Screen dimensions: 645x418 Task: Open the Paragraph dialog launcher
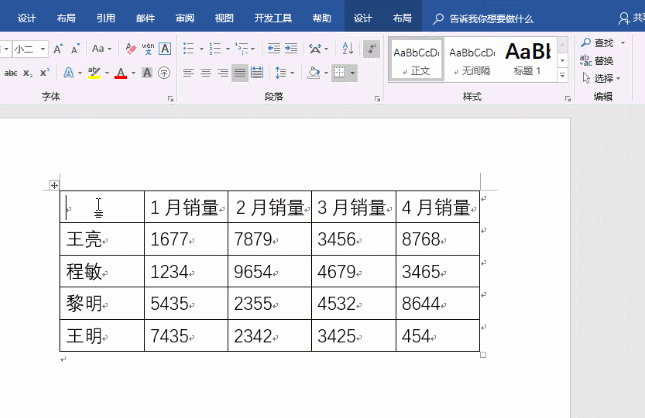[377, 99]
